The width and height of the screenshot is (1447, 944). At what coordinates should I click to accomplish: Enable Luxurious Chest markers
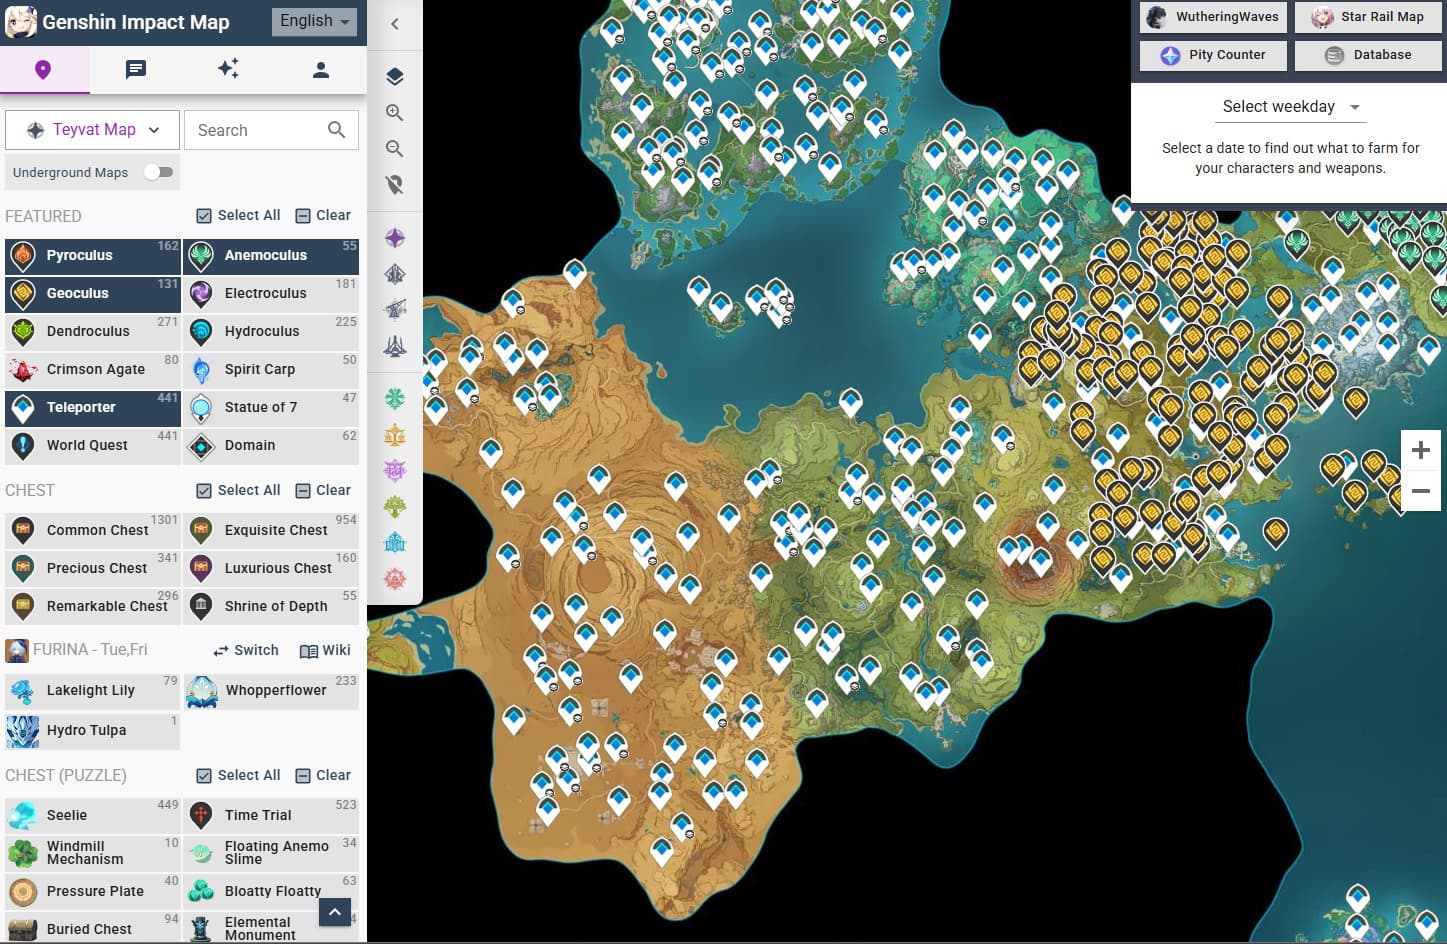pos(271,569)
